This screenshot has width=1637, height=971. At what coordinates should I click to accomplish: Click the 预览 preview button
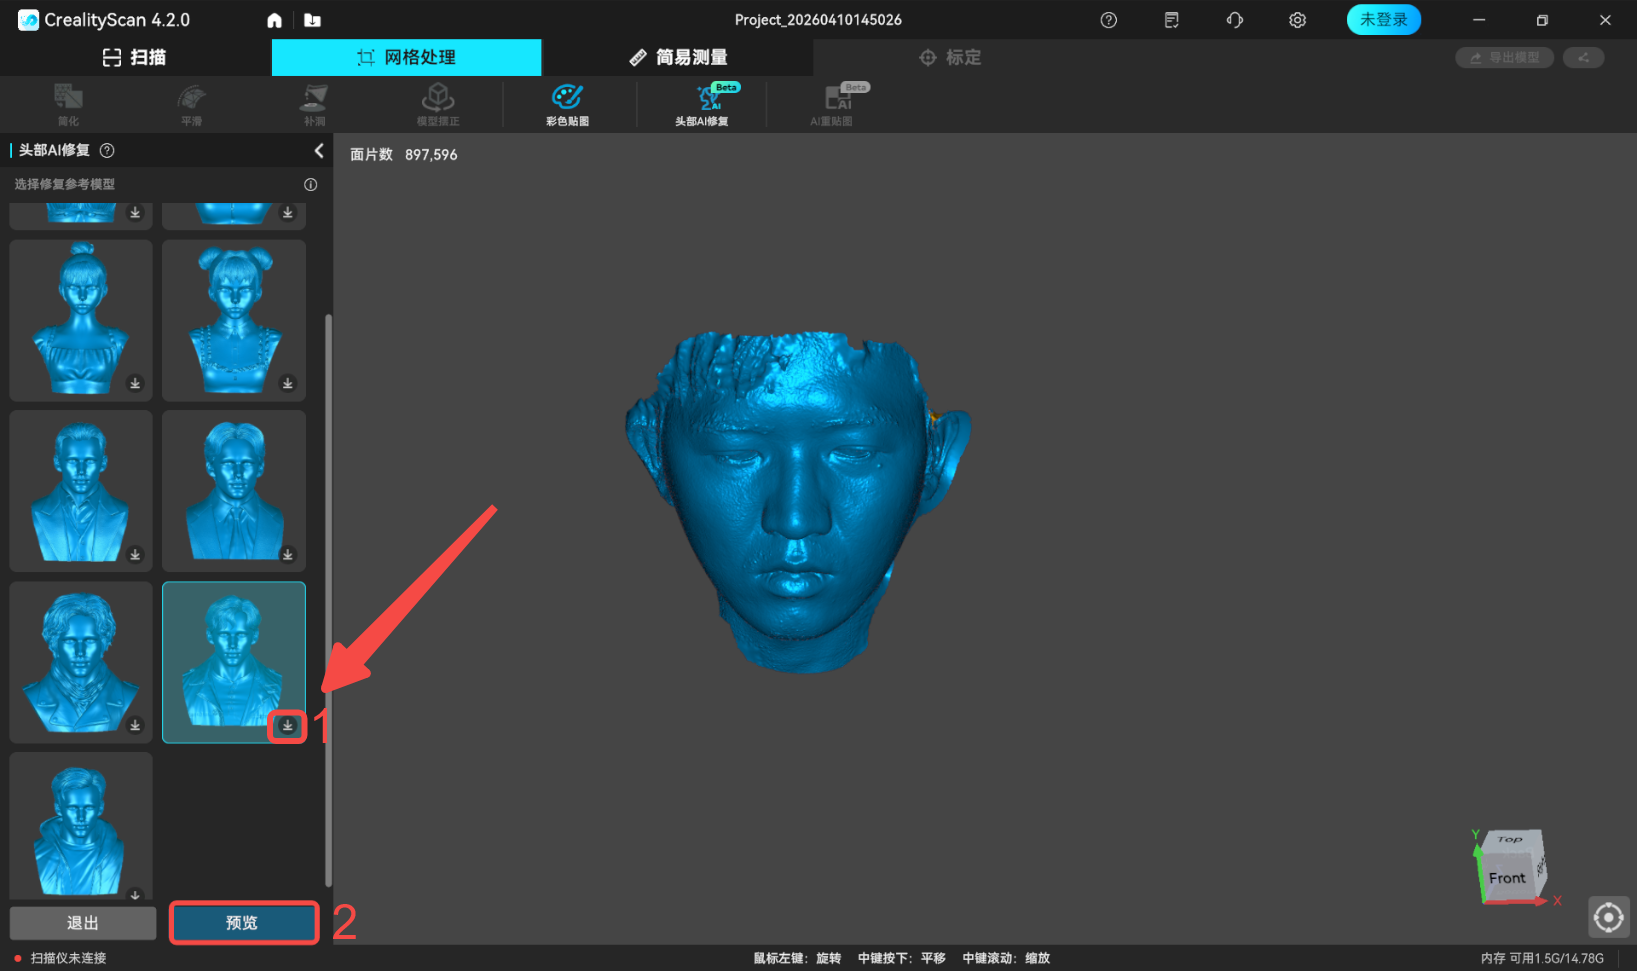243,923
